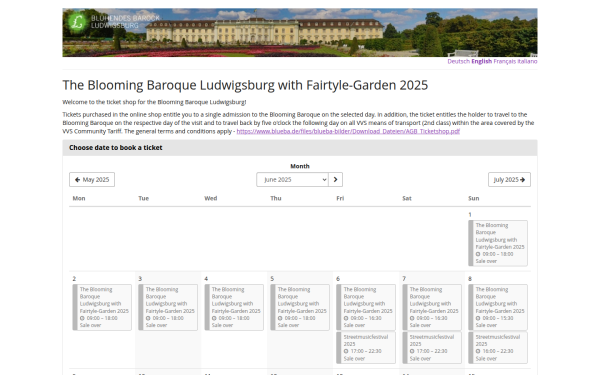Click the 'Sun' weekday column header
This screenshot has width=600, height=375.
pos(473,198)
